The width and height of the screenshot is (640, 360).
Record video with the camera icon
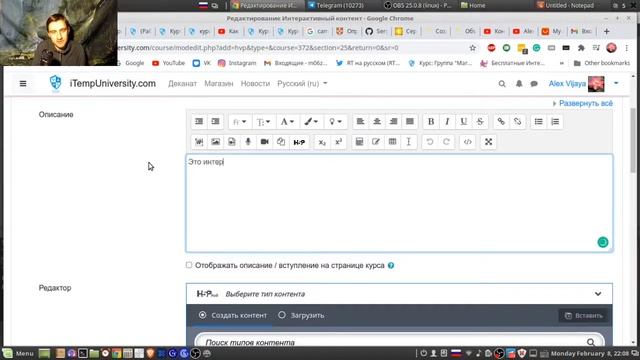pyautogui.click(x=264, y=142)
